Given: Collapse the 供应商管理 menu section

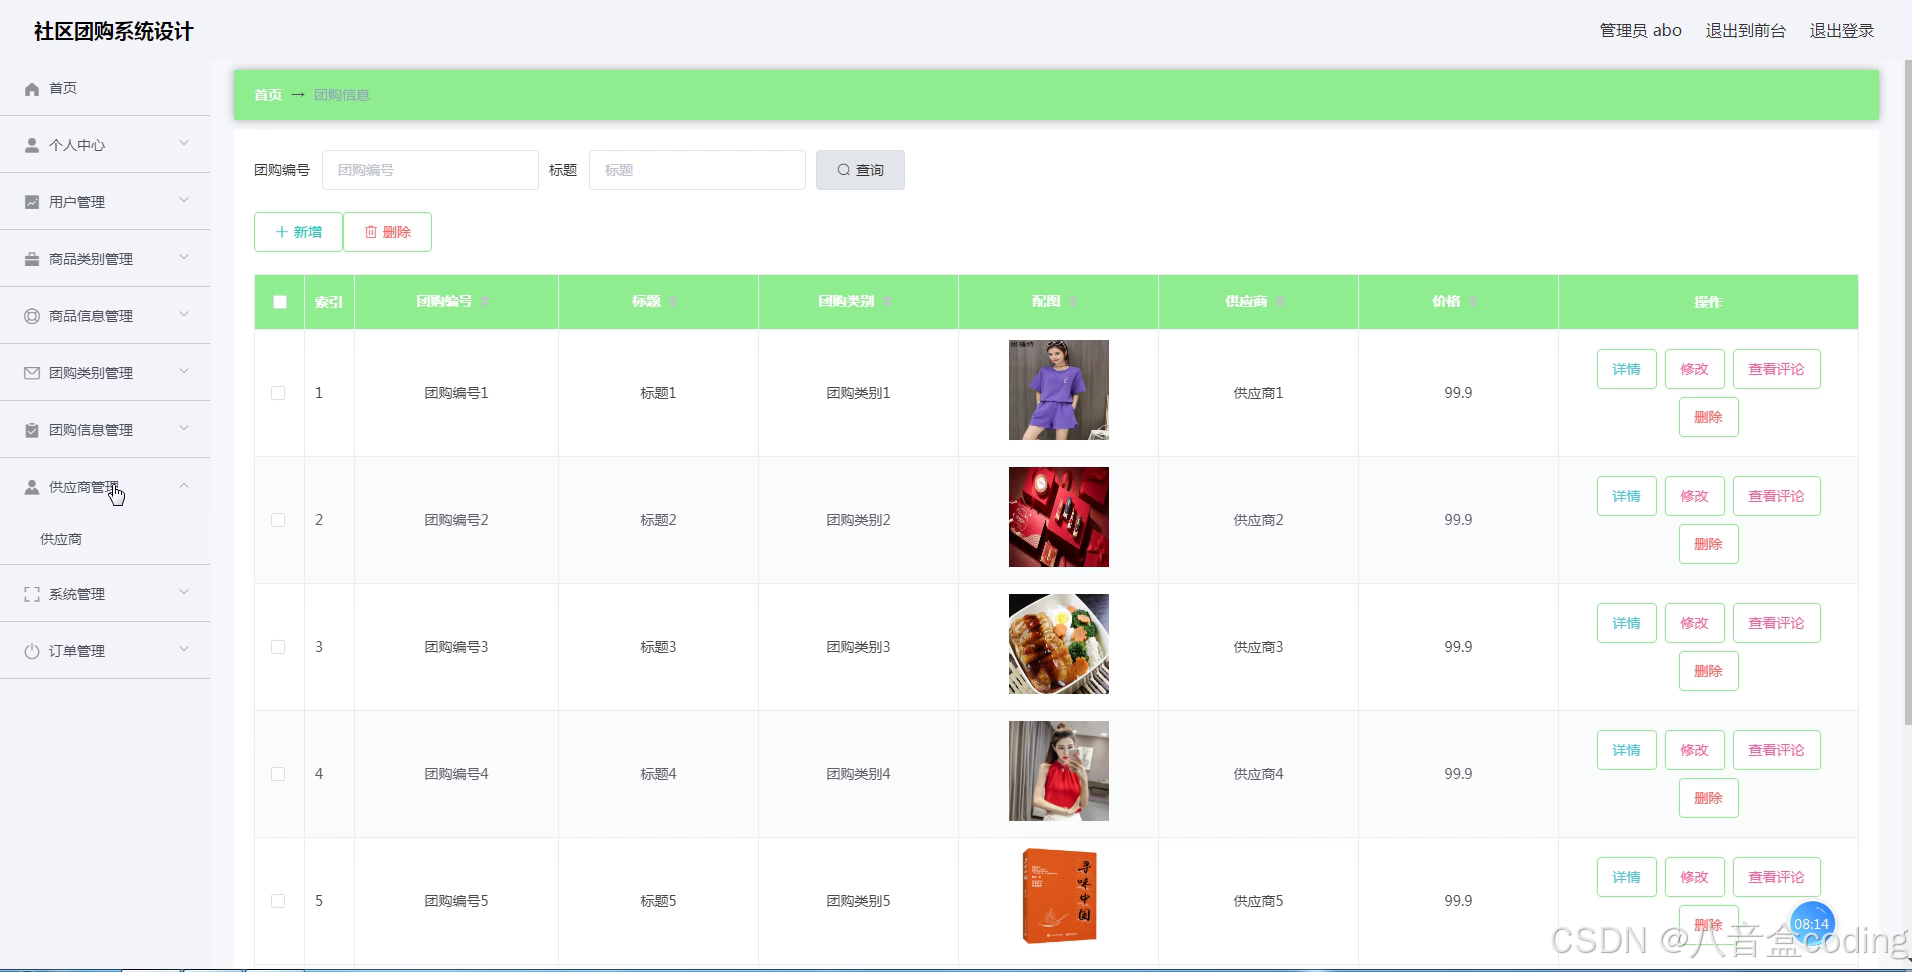Looking at the screenshot, I should point(105,486).
